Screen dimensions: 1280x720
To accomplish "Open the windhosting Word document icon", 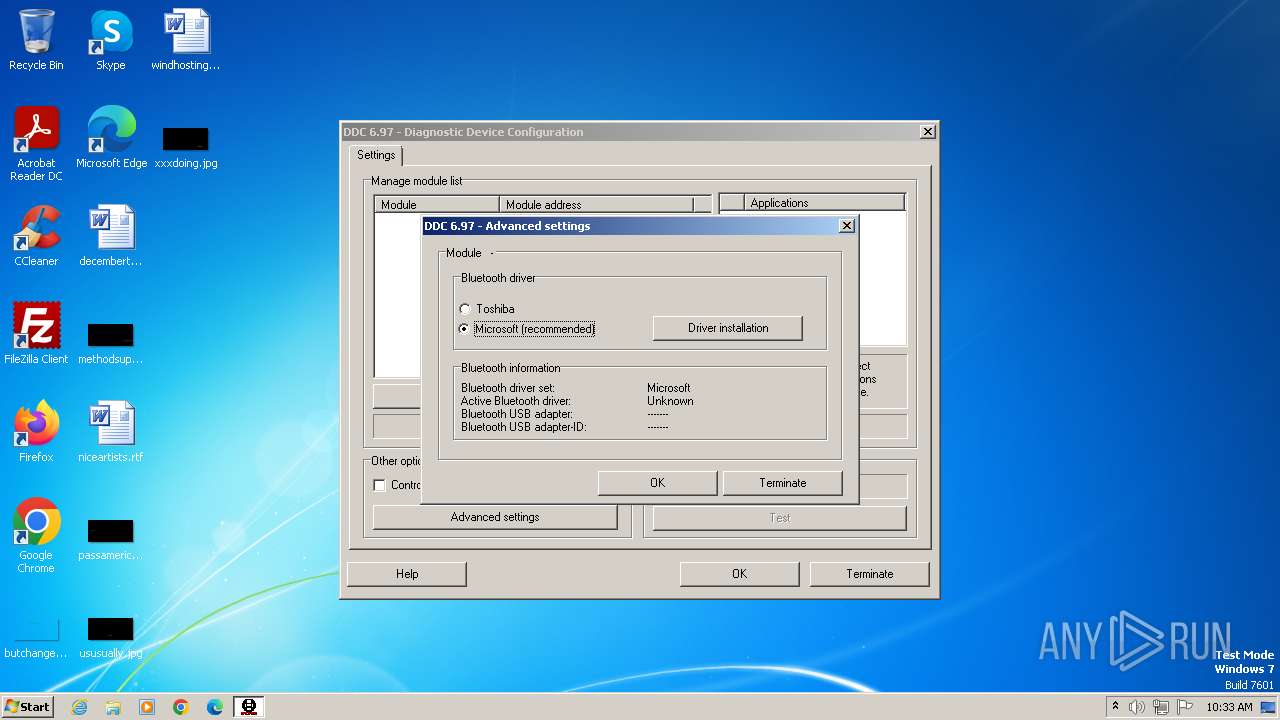I will click(x=185, y=40).
